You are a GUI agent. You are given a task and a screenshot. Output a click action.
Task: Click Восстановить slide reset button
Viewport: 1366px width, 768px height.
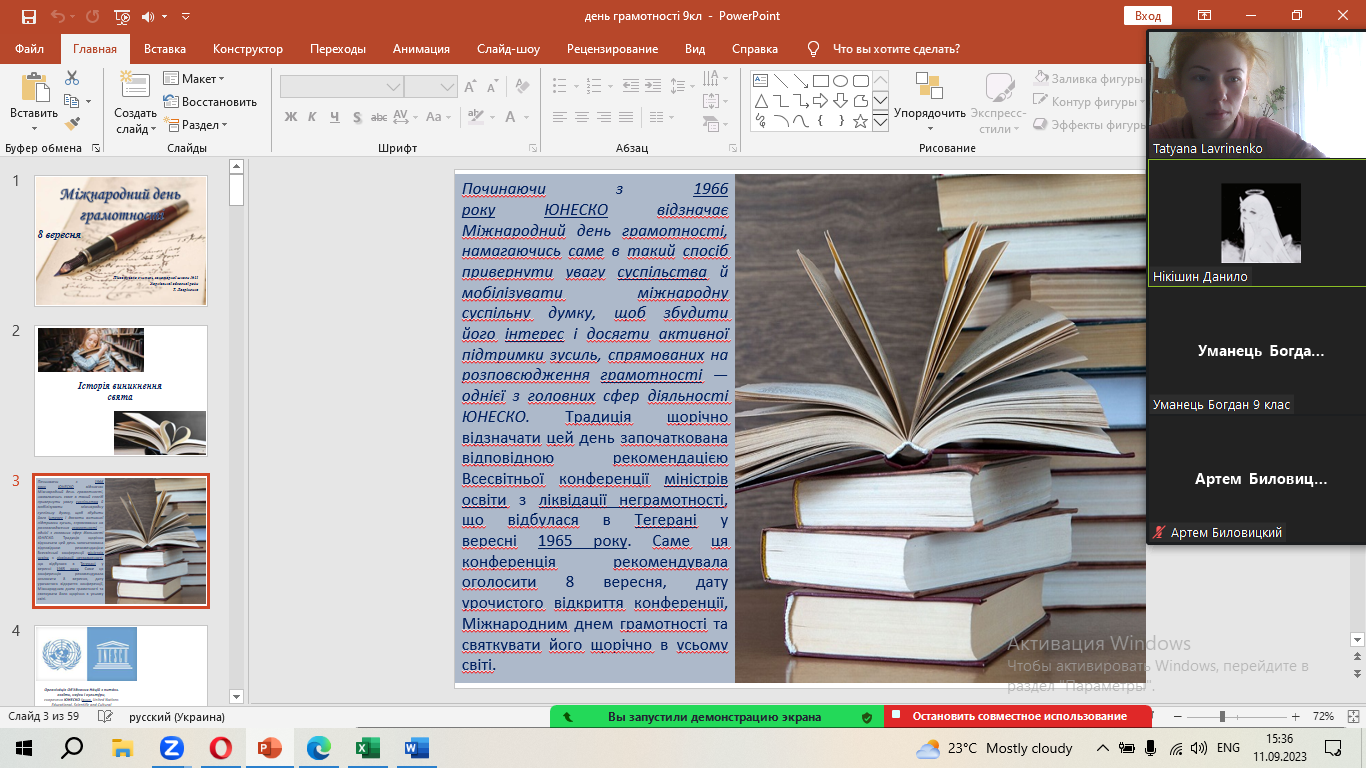point(210,102)
